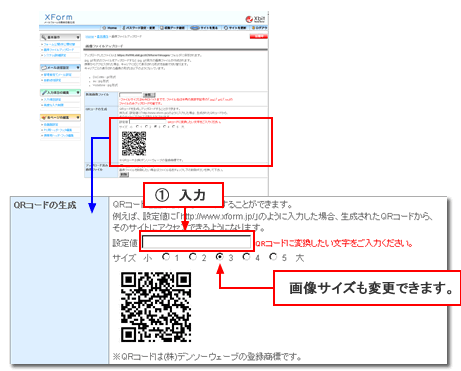The width and height of the screenshot is (461, 371).
Task: Click the collected data check icon in navigation
Action: (x=162, y=28)
